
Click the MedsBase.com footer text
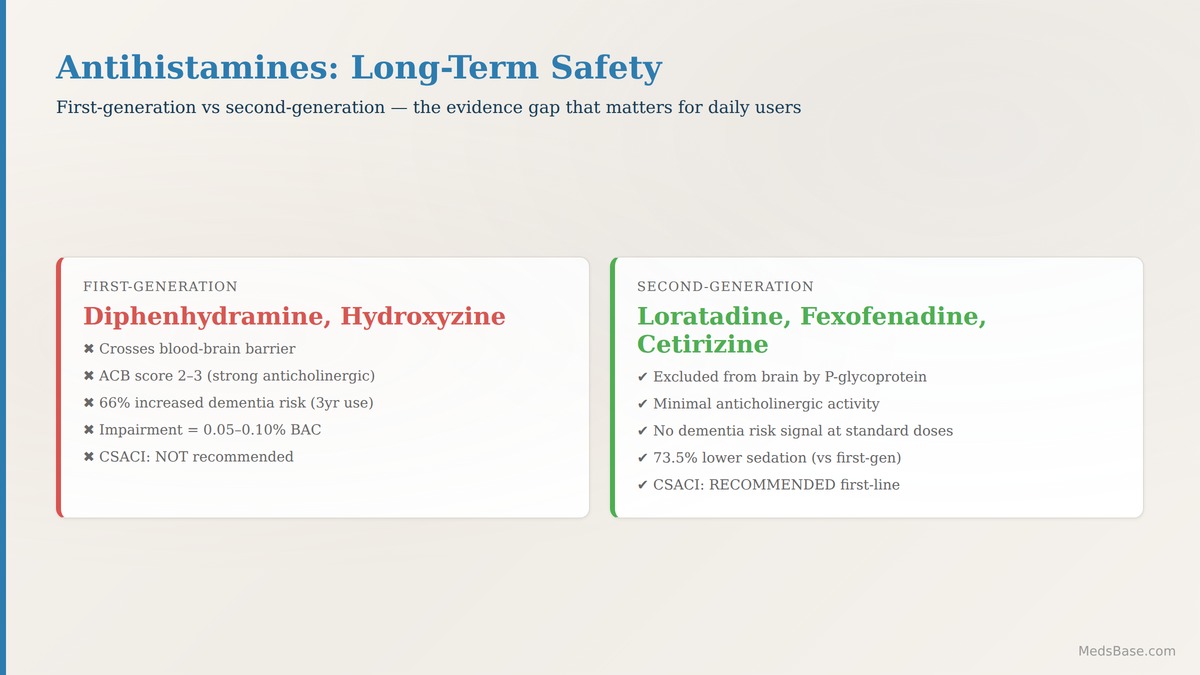(x=1127, y=651)
